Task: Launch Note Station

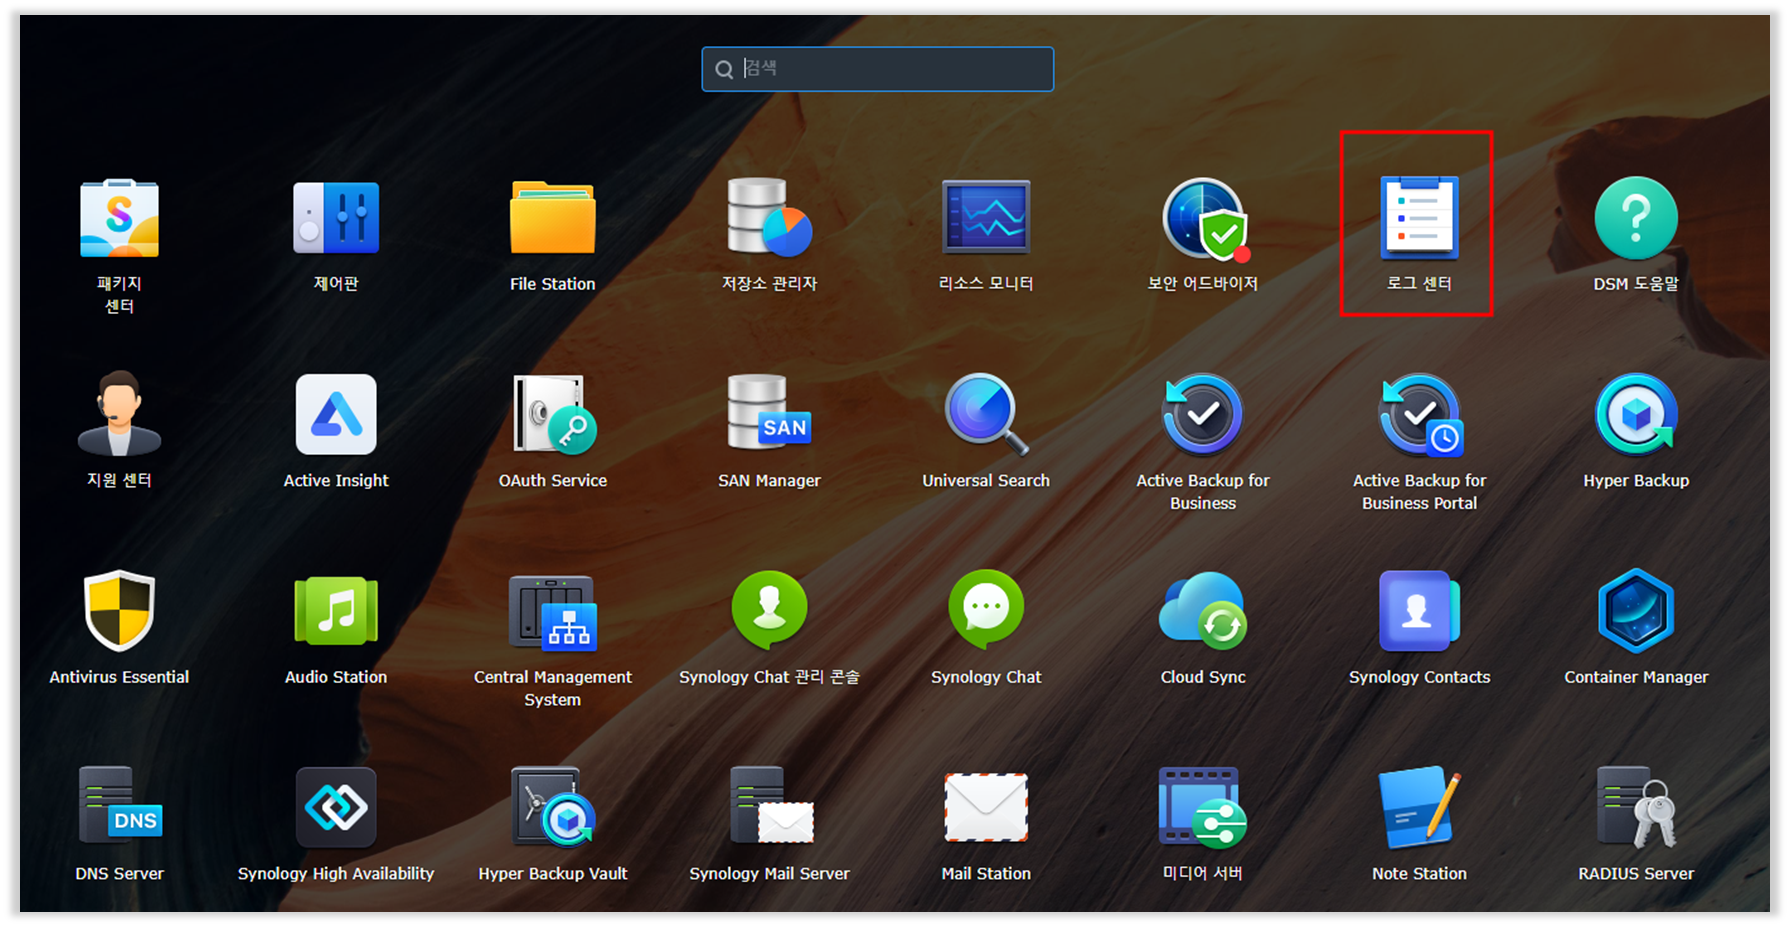Action: pyautogui.click(x=1419, y=807)
